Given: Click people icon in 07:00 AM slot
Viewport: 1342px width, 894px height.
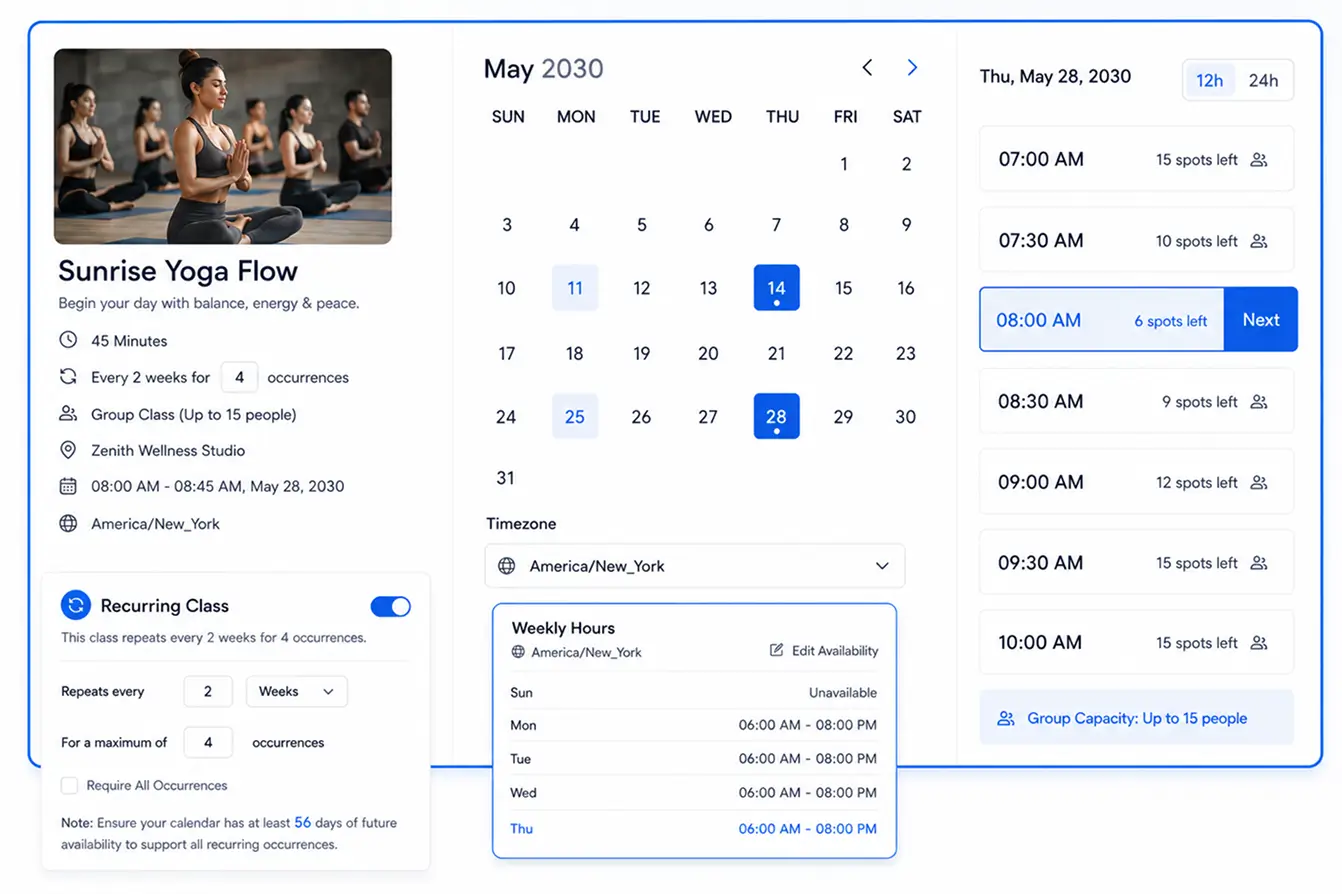Looking at the screenshot, I should 1259,159.
